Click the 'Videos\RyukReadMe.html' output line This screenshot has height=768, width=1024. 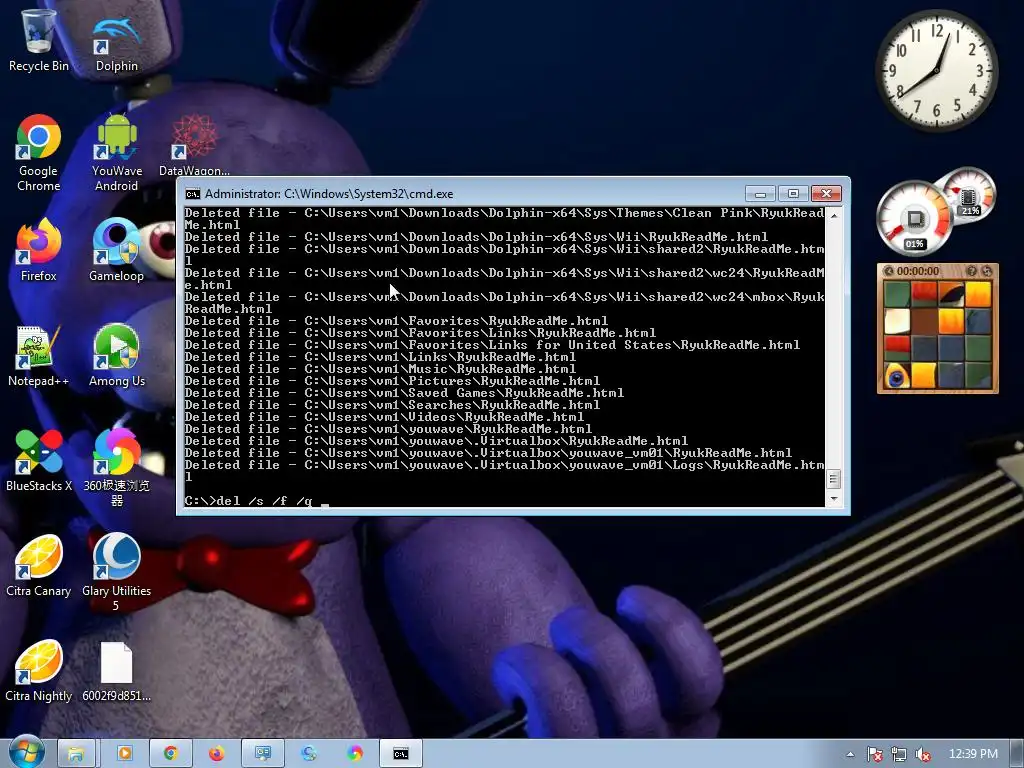pos(384,417)
